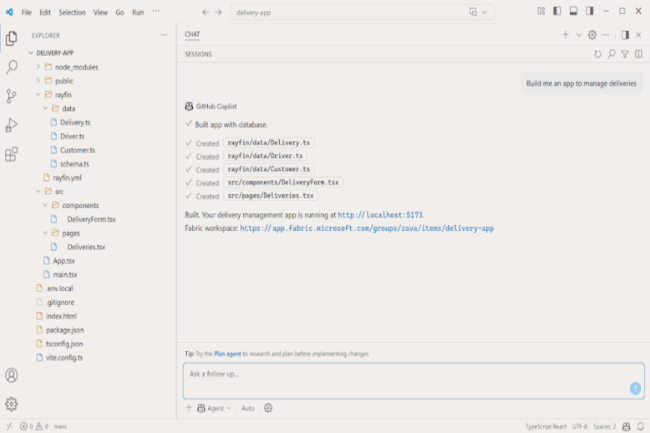Configure tools icon beside Auto

click(x=268, y=408)
